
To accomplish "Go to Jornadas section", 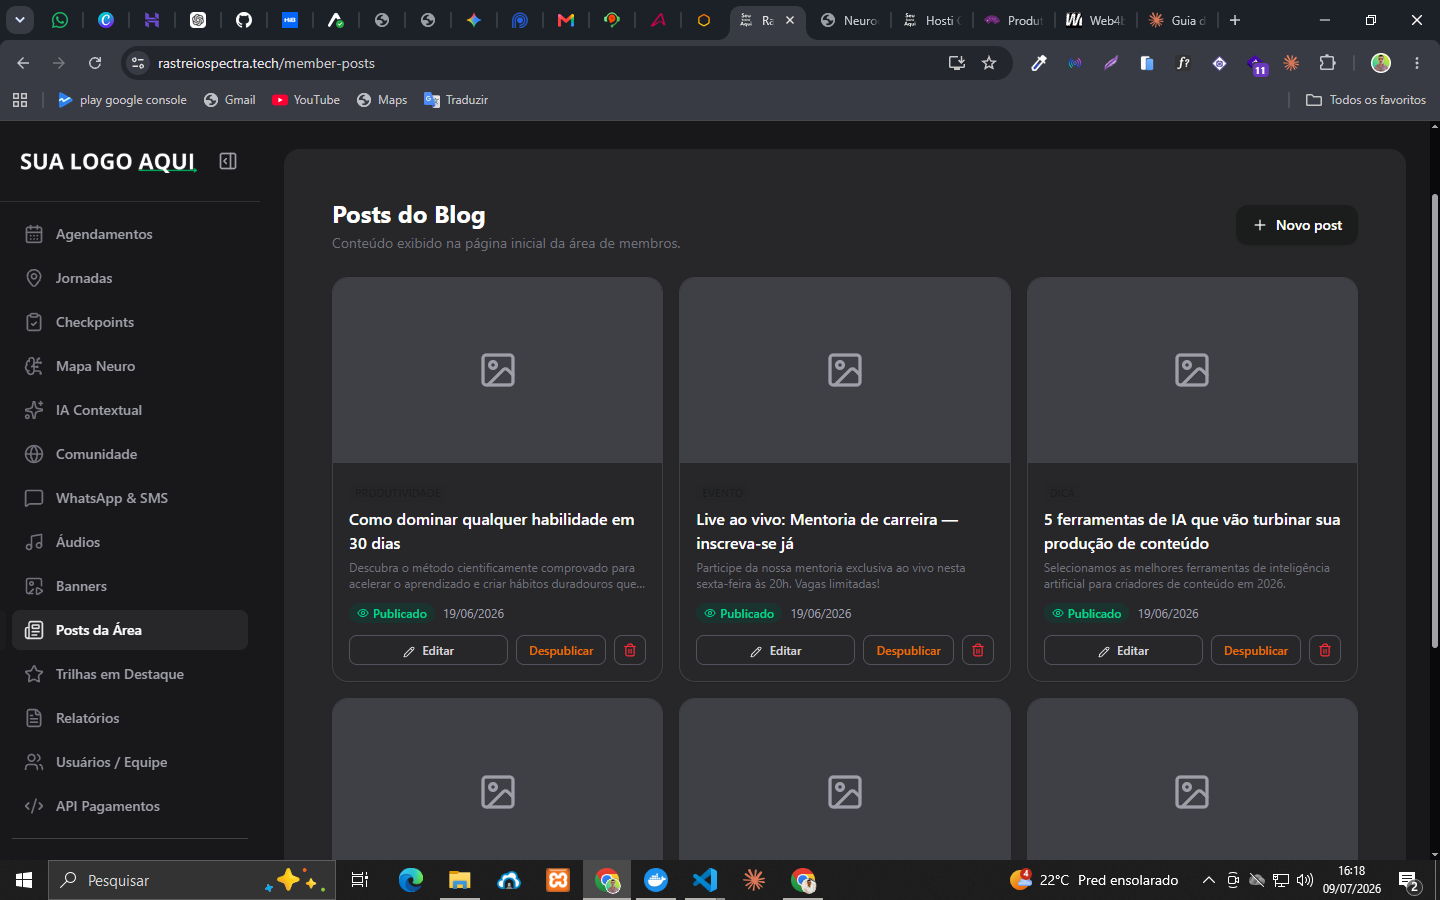I will (x=130, y=278).
